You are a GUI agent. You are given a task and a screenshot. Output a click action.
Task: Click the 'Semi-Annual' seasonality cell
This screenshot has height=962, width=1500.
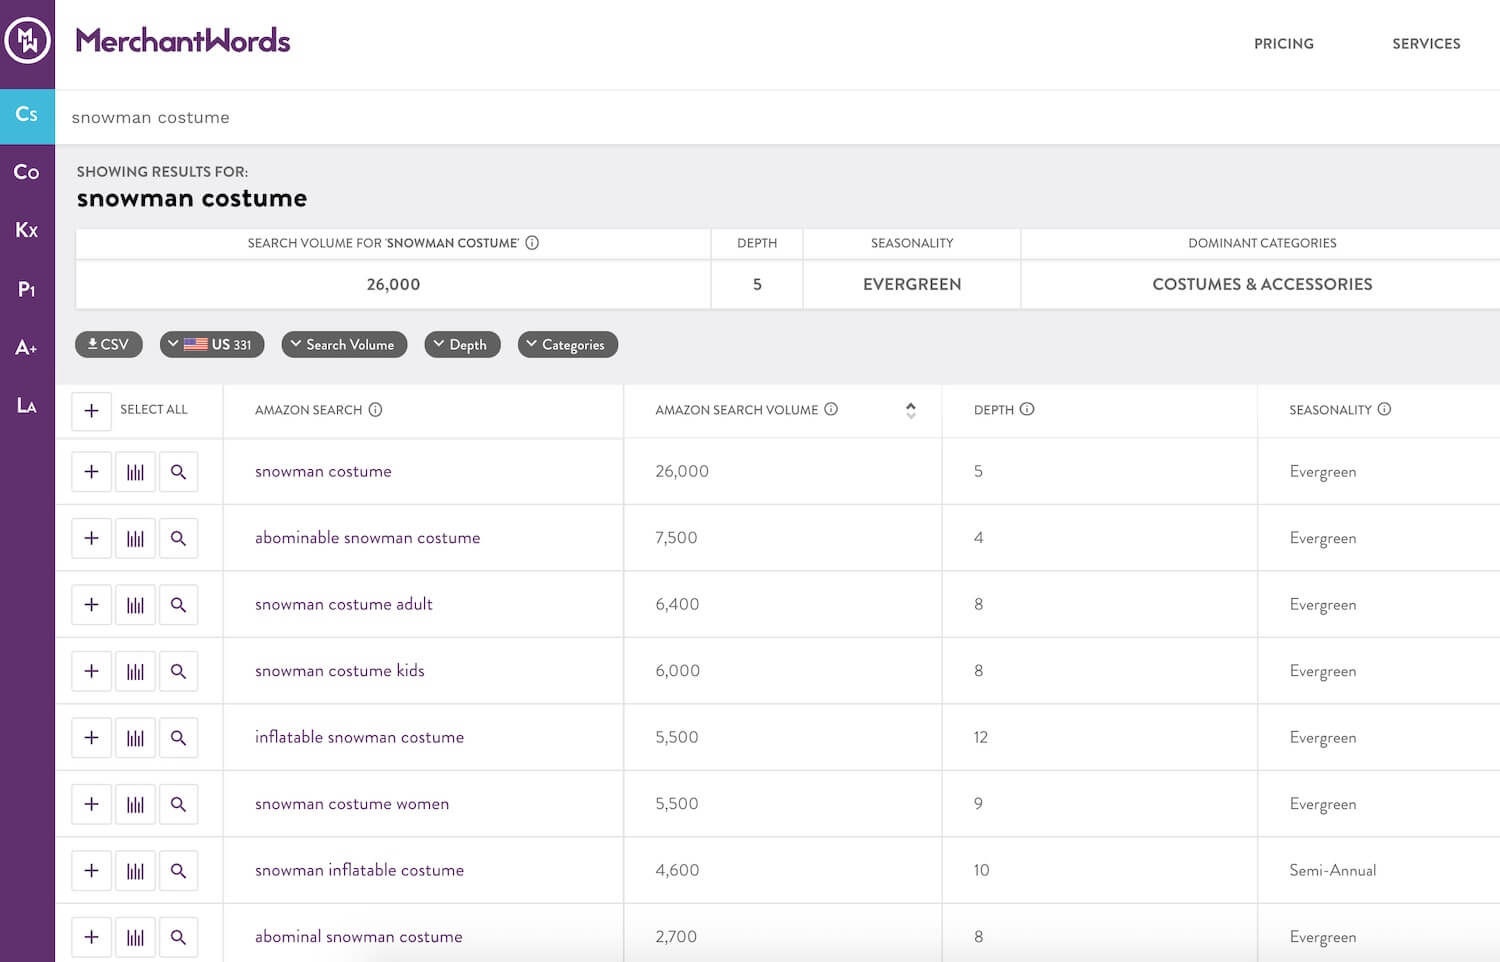point(1333,871)
